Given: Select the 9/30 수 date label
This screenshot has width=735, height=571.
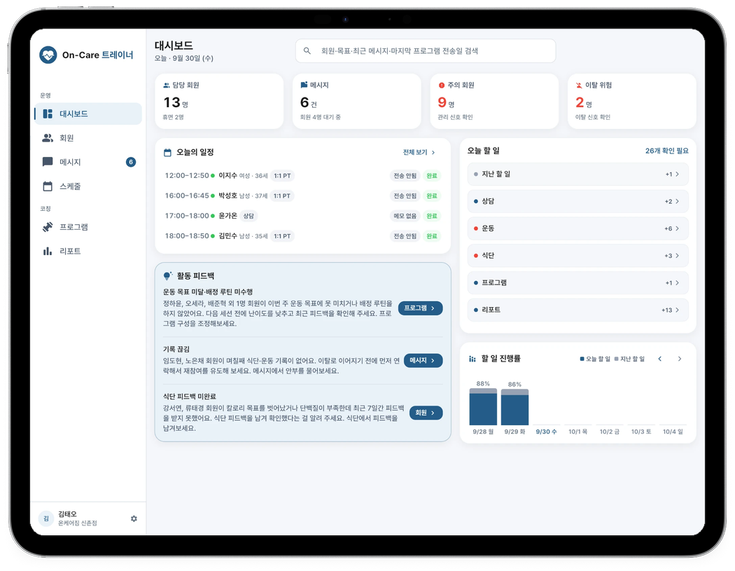Looking at the screenshot, I should (546, 431).
